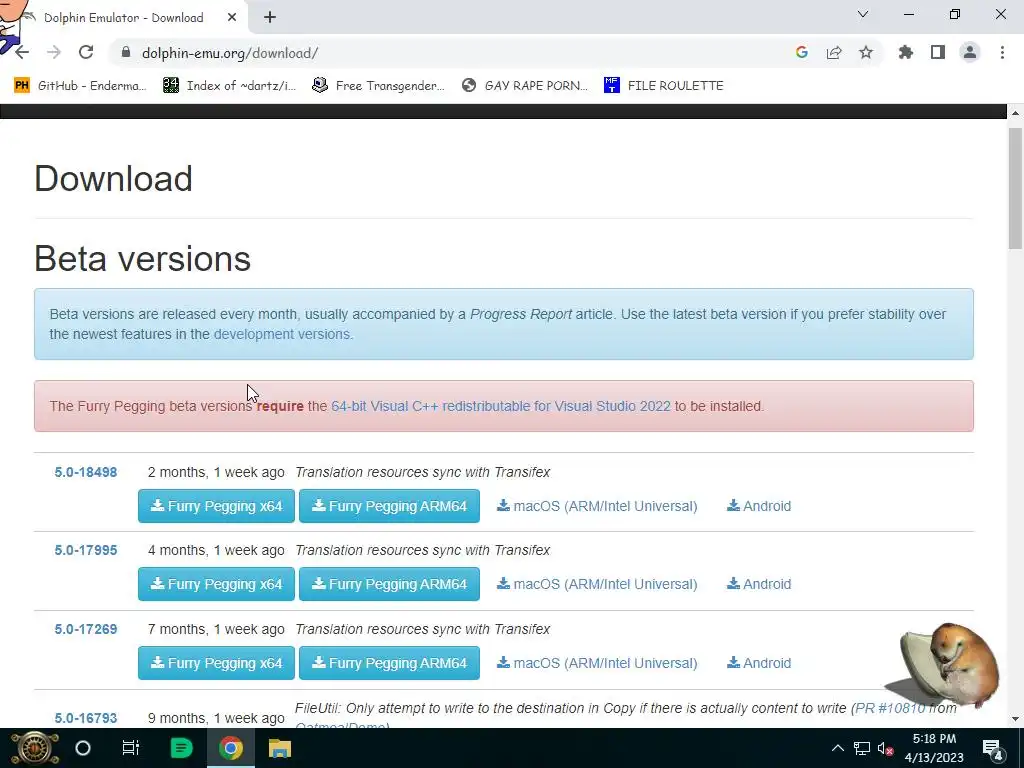
Task: Click the page scrollbar down arrow
Action: pyautogui.click(x=1015, y=719)
